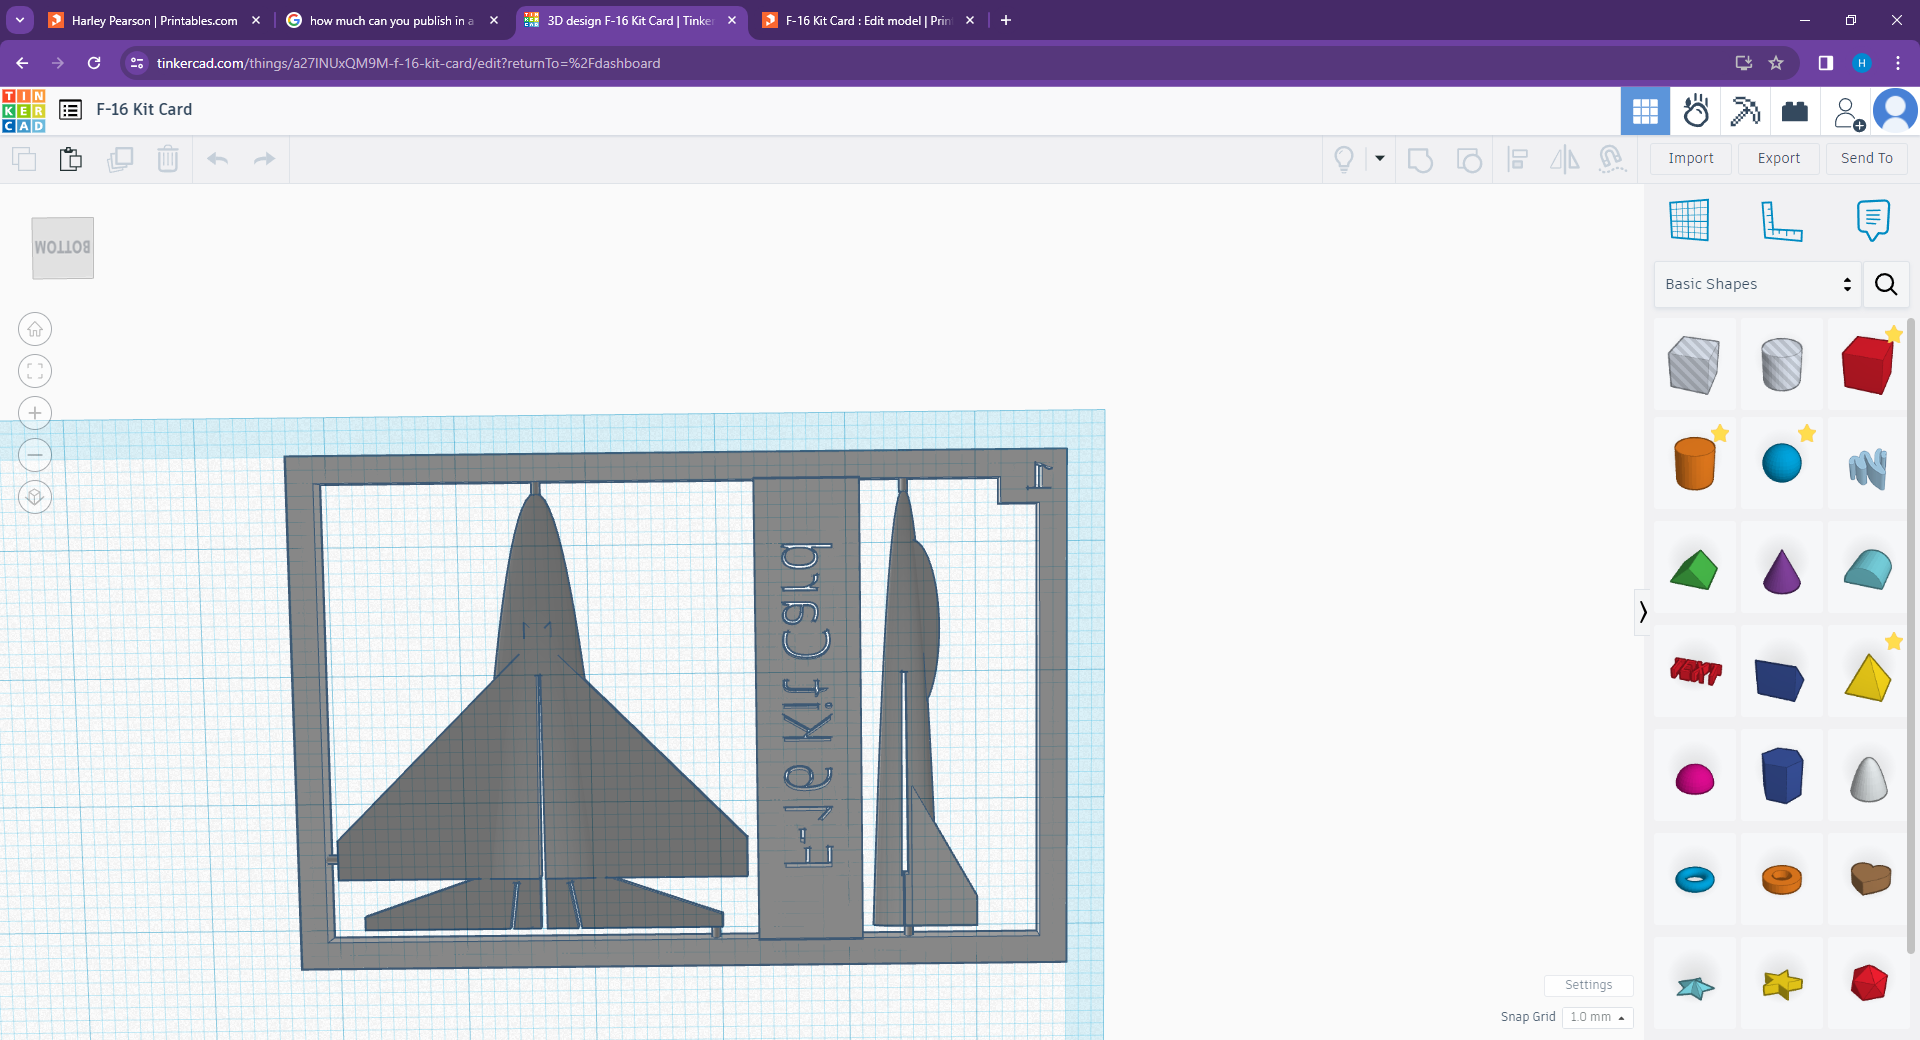This screenshot has height=1040, width=1920.
Task: Switch to the Harley Pearson Printables tab
Action: (153, 20)
